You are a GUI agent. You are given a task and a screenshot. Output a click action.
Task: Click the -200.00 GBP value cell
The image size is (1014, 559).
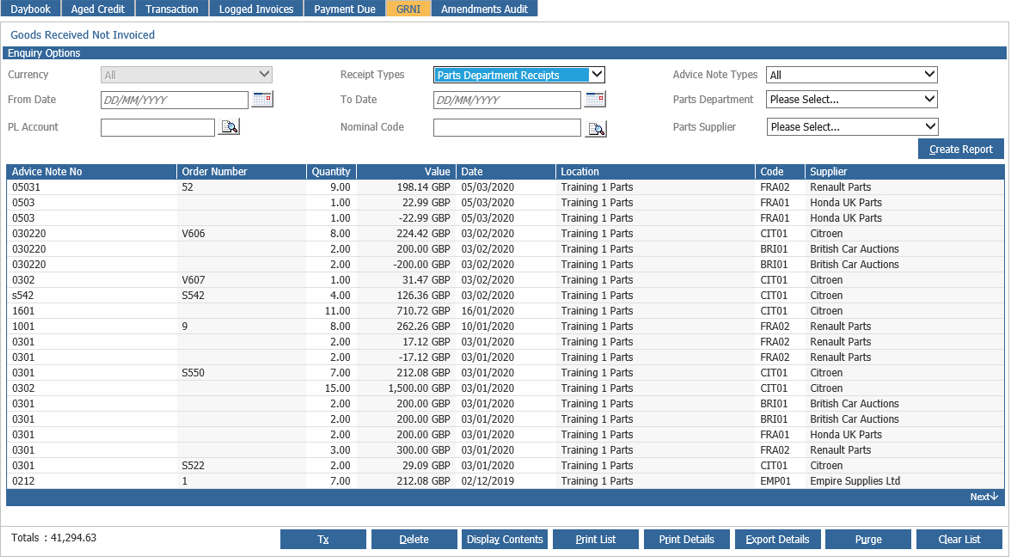click(x=406, y=265)
